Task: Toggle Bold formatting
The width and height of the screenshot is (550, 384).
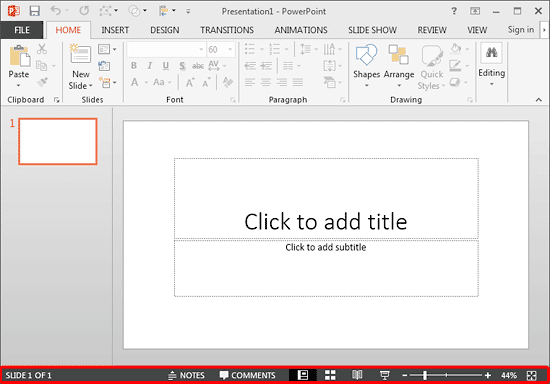Action: point(134,66)
